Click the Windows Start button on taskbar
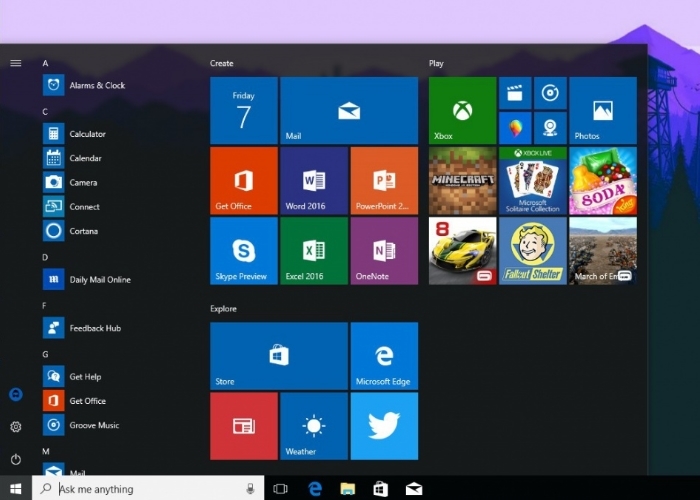Screen dimensions: 700x500 16,488
